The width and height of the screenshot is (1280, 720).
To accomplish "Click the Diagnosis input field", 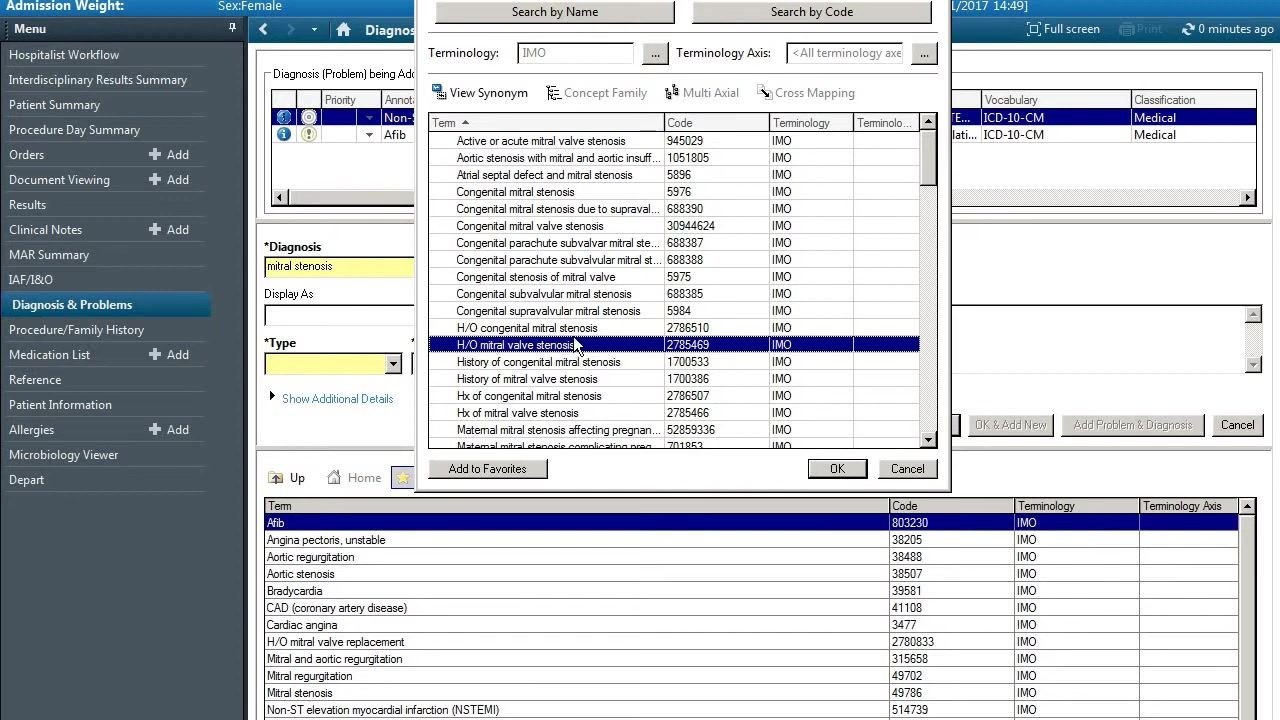I will click(x=339, y=267).
